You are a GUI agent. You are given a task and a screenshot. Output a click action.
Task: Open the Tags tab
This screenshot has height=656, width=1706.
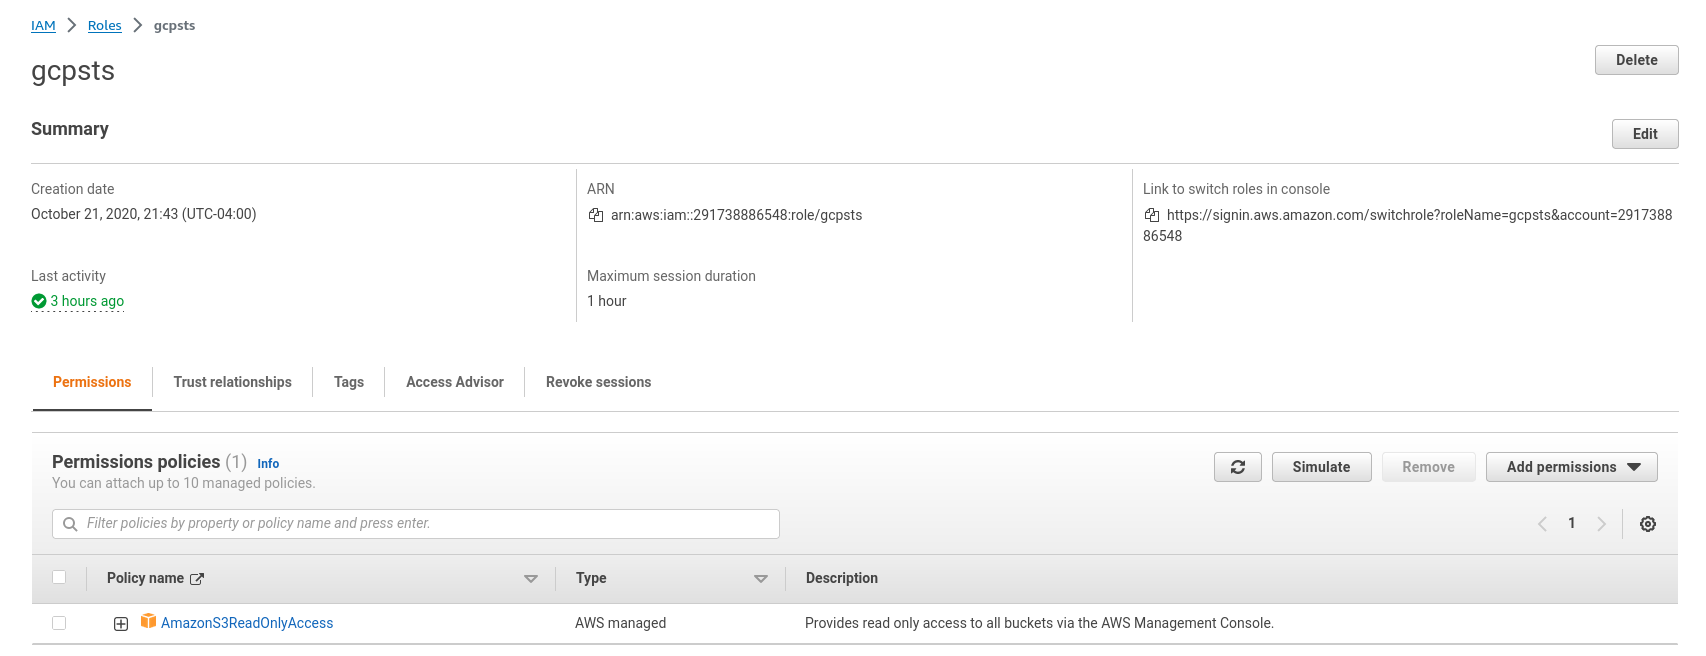(x=349, y=382)
